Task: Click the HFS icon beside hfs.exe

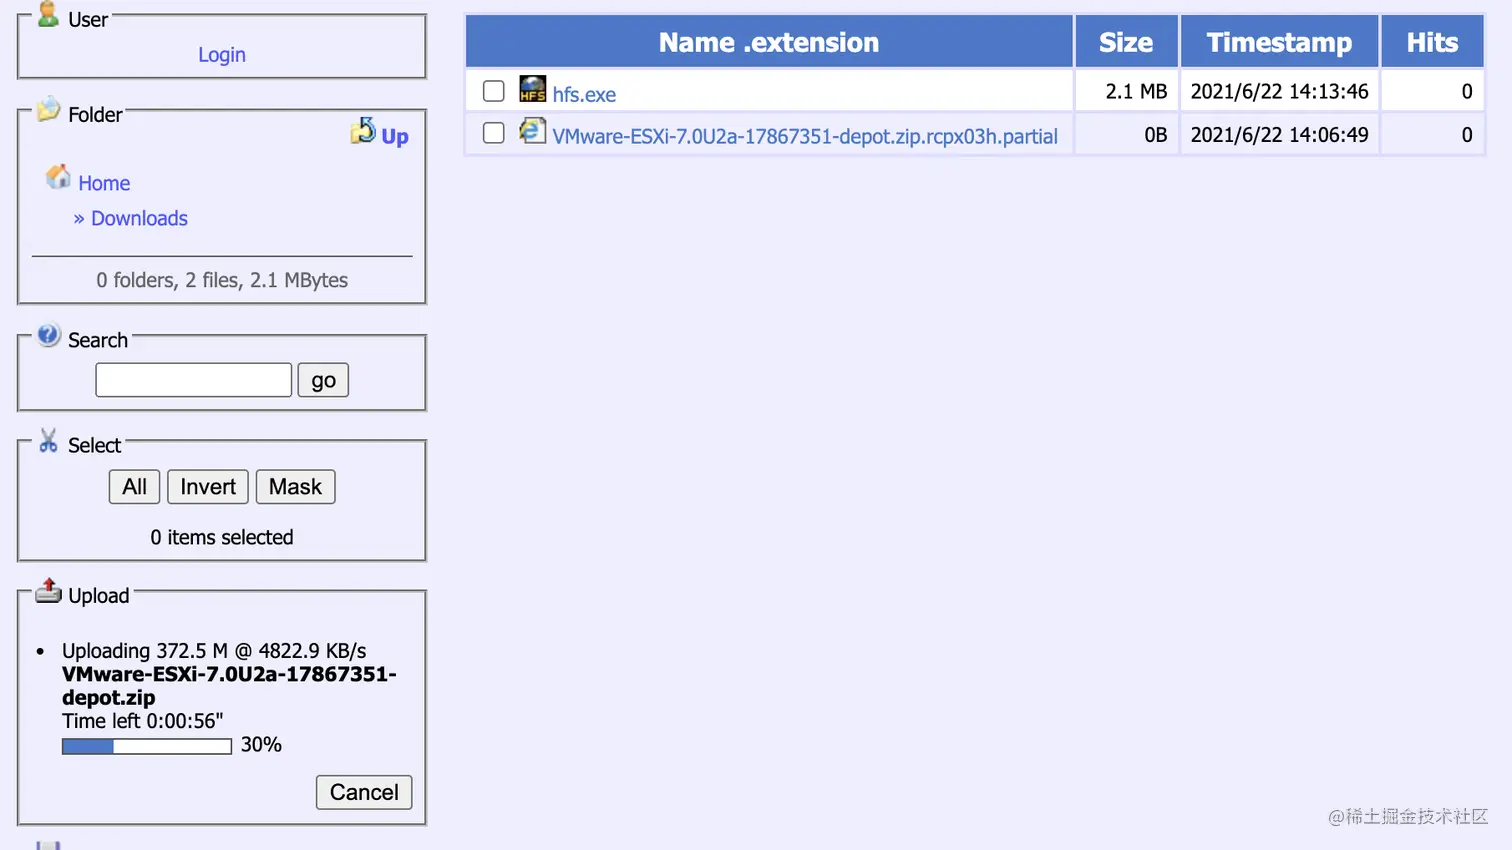Action: click(x=533, y=89)
